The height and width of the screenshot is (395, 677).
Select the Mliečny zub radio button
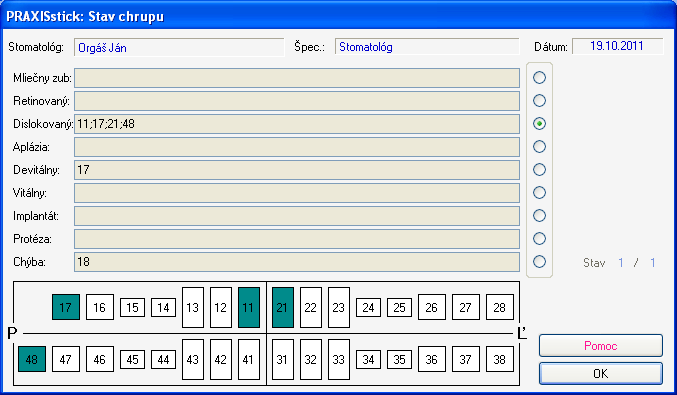click(539, 78)
